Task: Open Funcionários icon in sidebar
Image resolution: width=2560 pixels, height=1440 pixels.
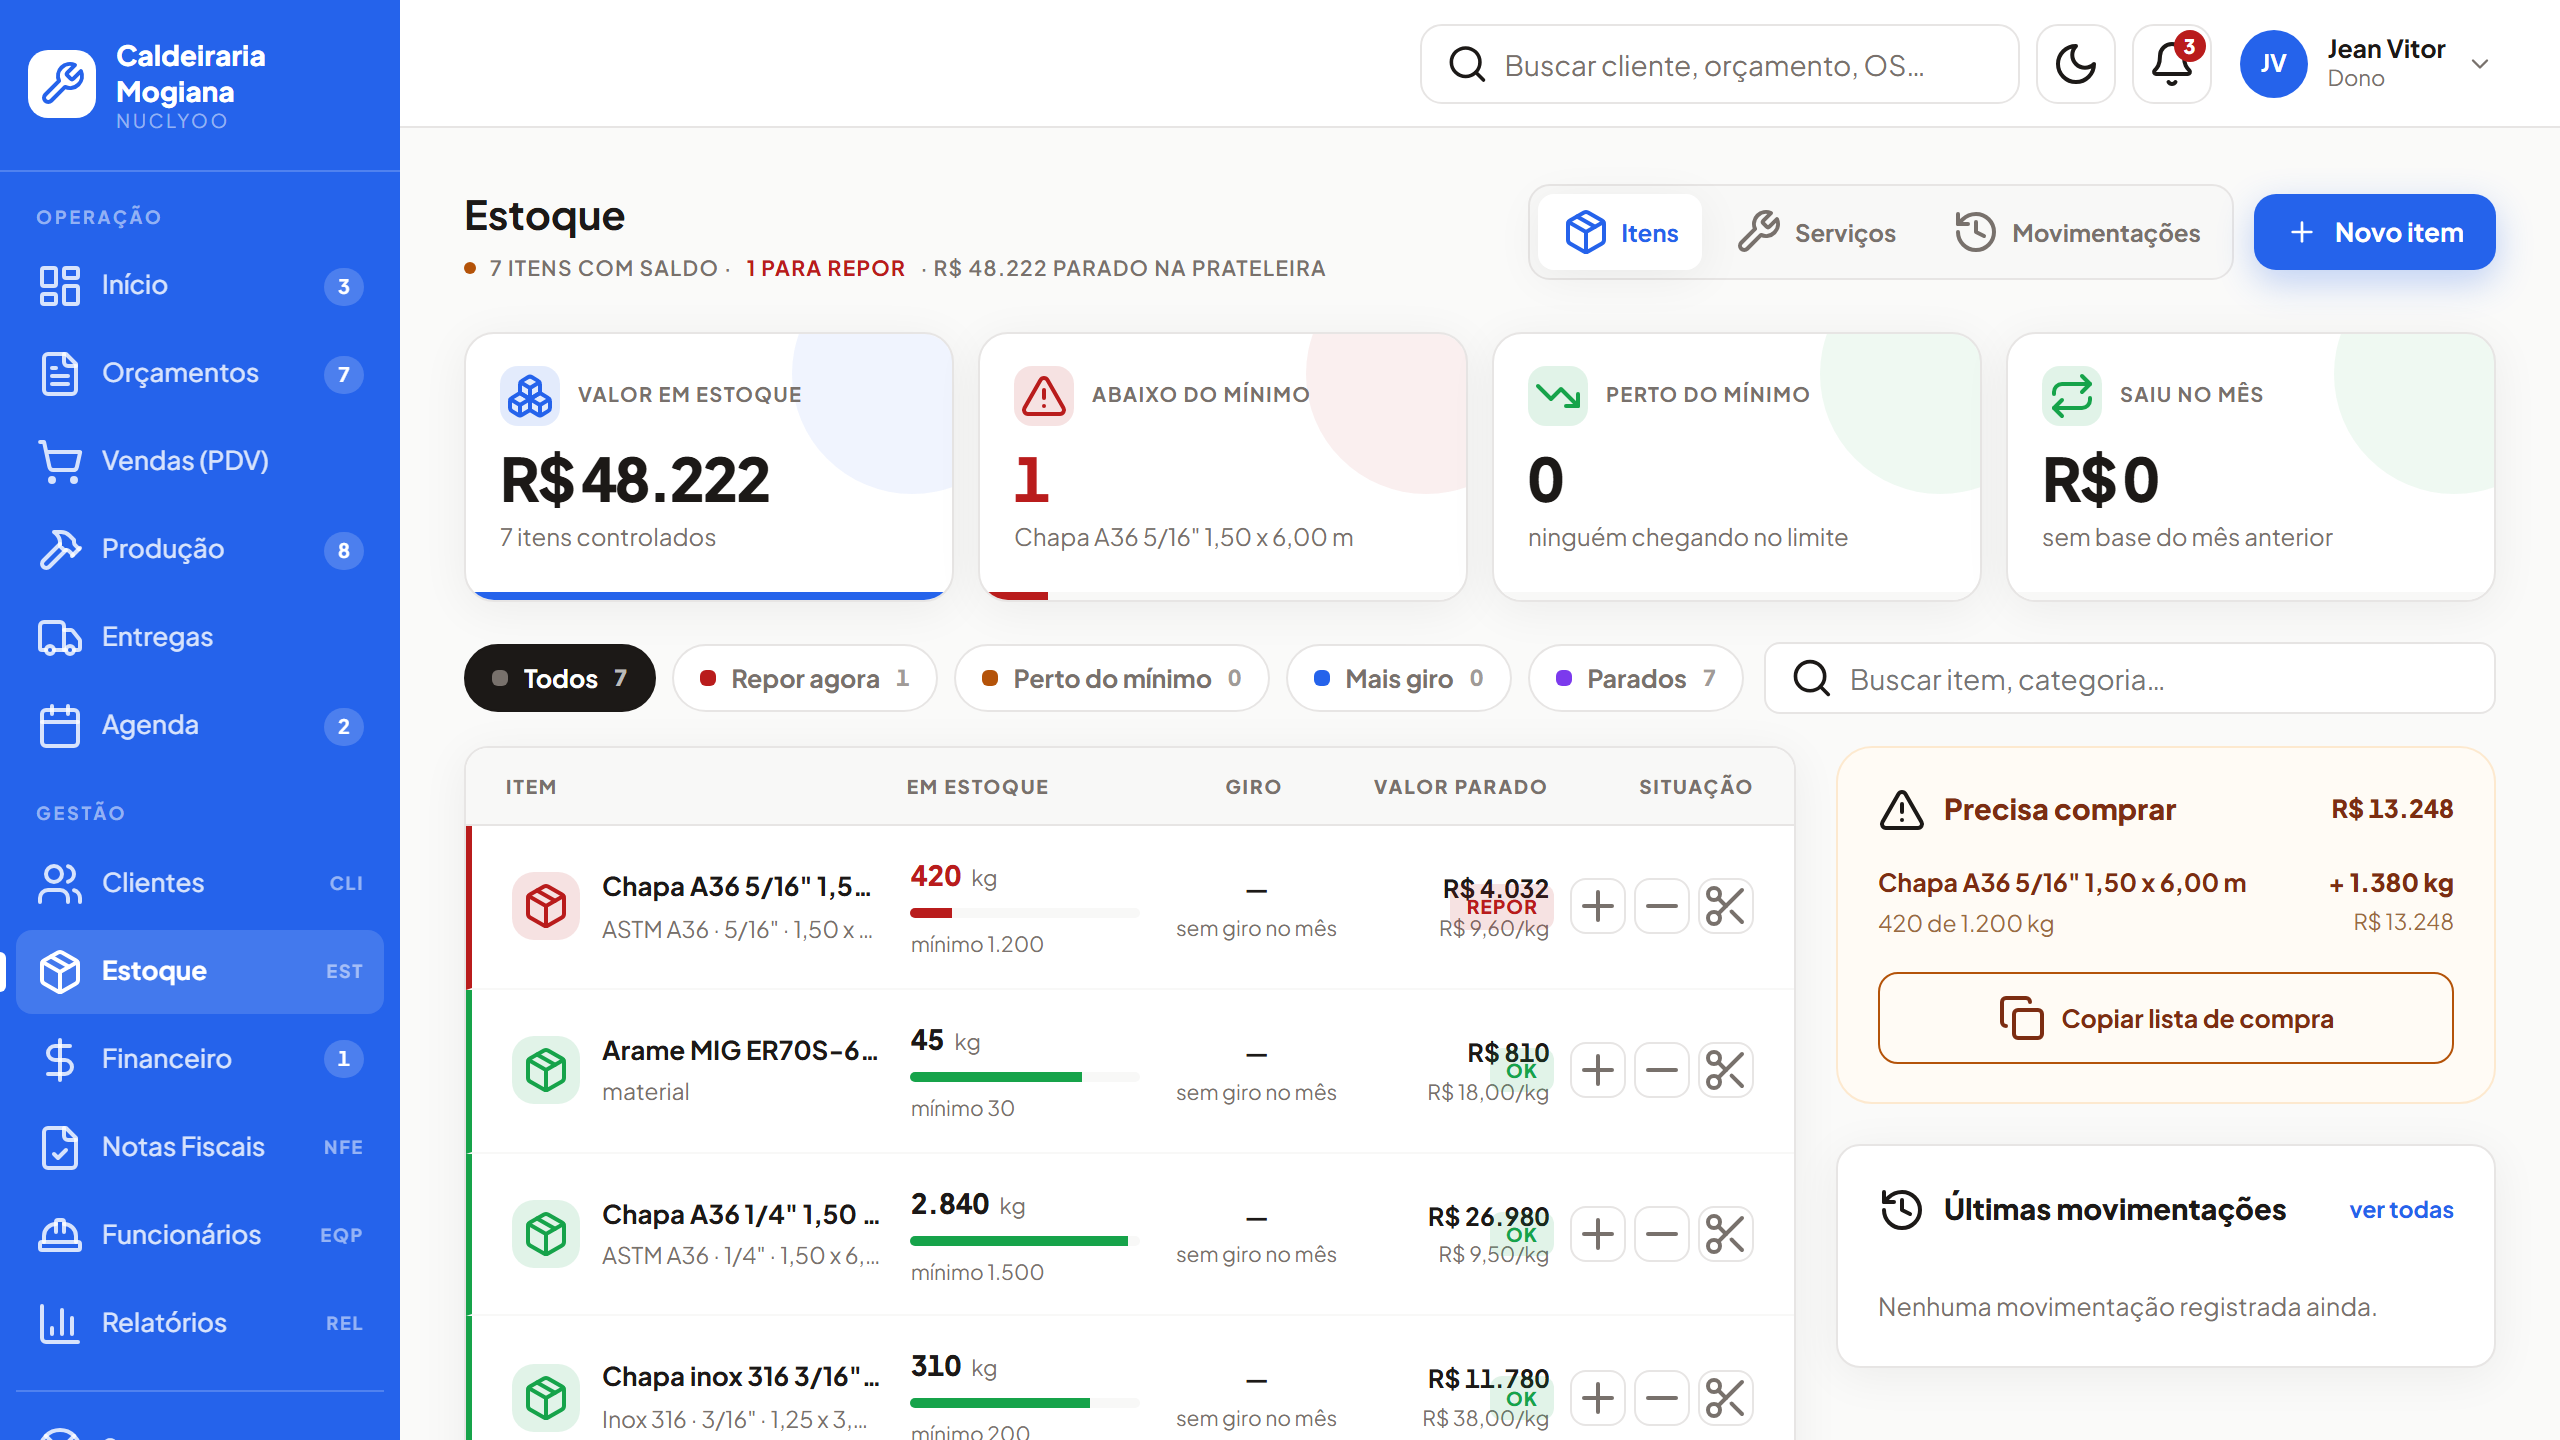Action: point(59,1235)
